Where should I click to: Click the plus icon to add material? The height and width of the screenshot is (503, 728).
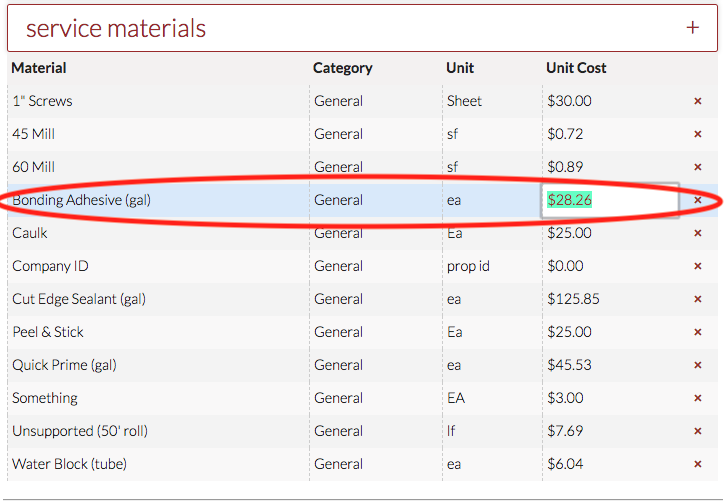[692, 27]
